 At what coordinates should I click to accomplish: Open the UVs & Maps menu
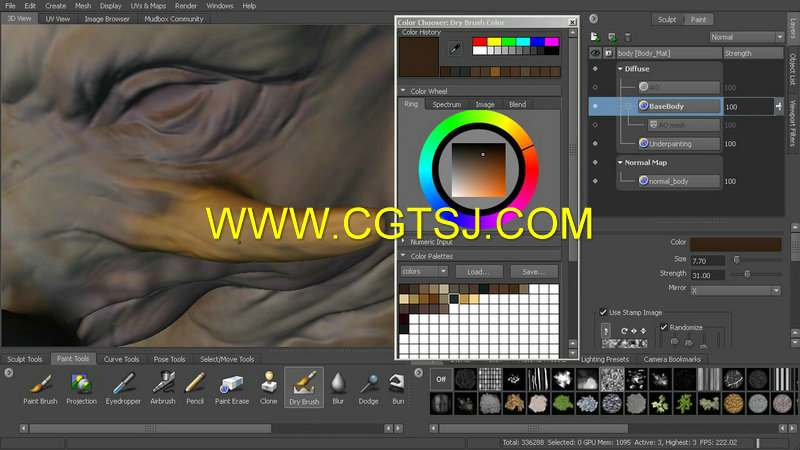[x=148, y=6]
